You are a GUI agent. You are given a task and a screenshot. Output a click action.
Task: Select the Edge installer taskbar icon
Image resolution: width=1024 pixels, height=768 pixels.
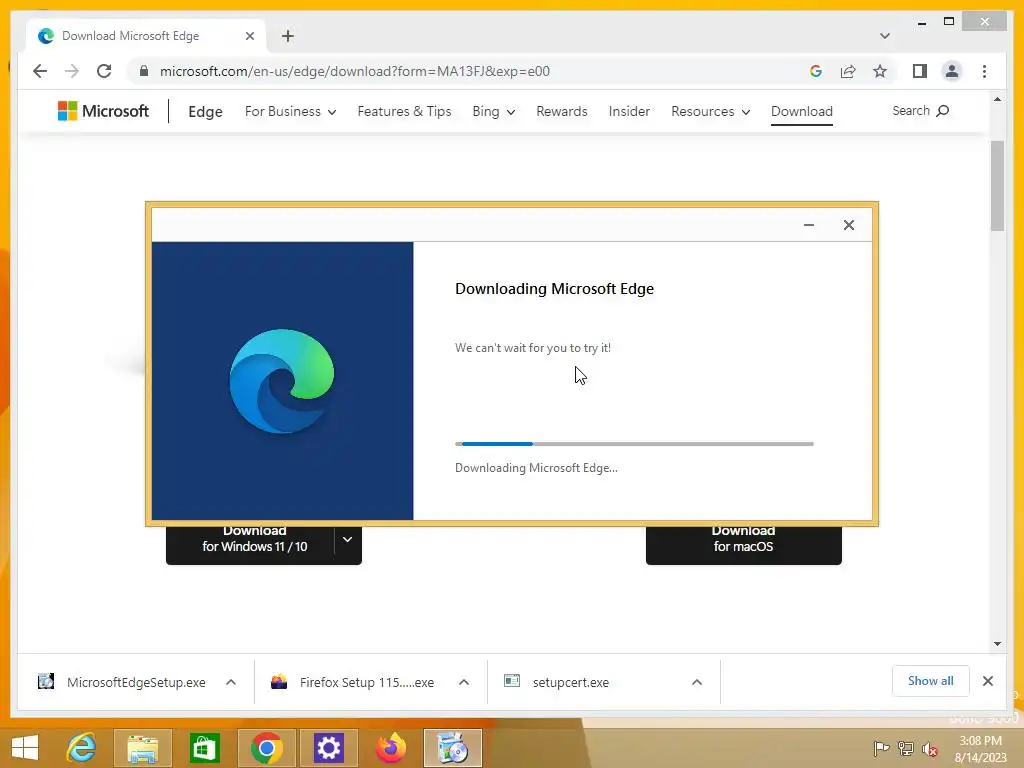453,748
